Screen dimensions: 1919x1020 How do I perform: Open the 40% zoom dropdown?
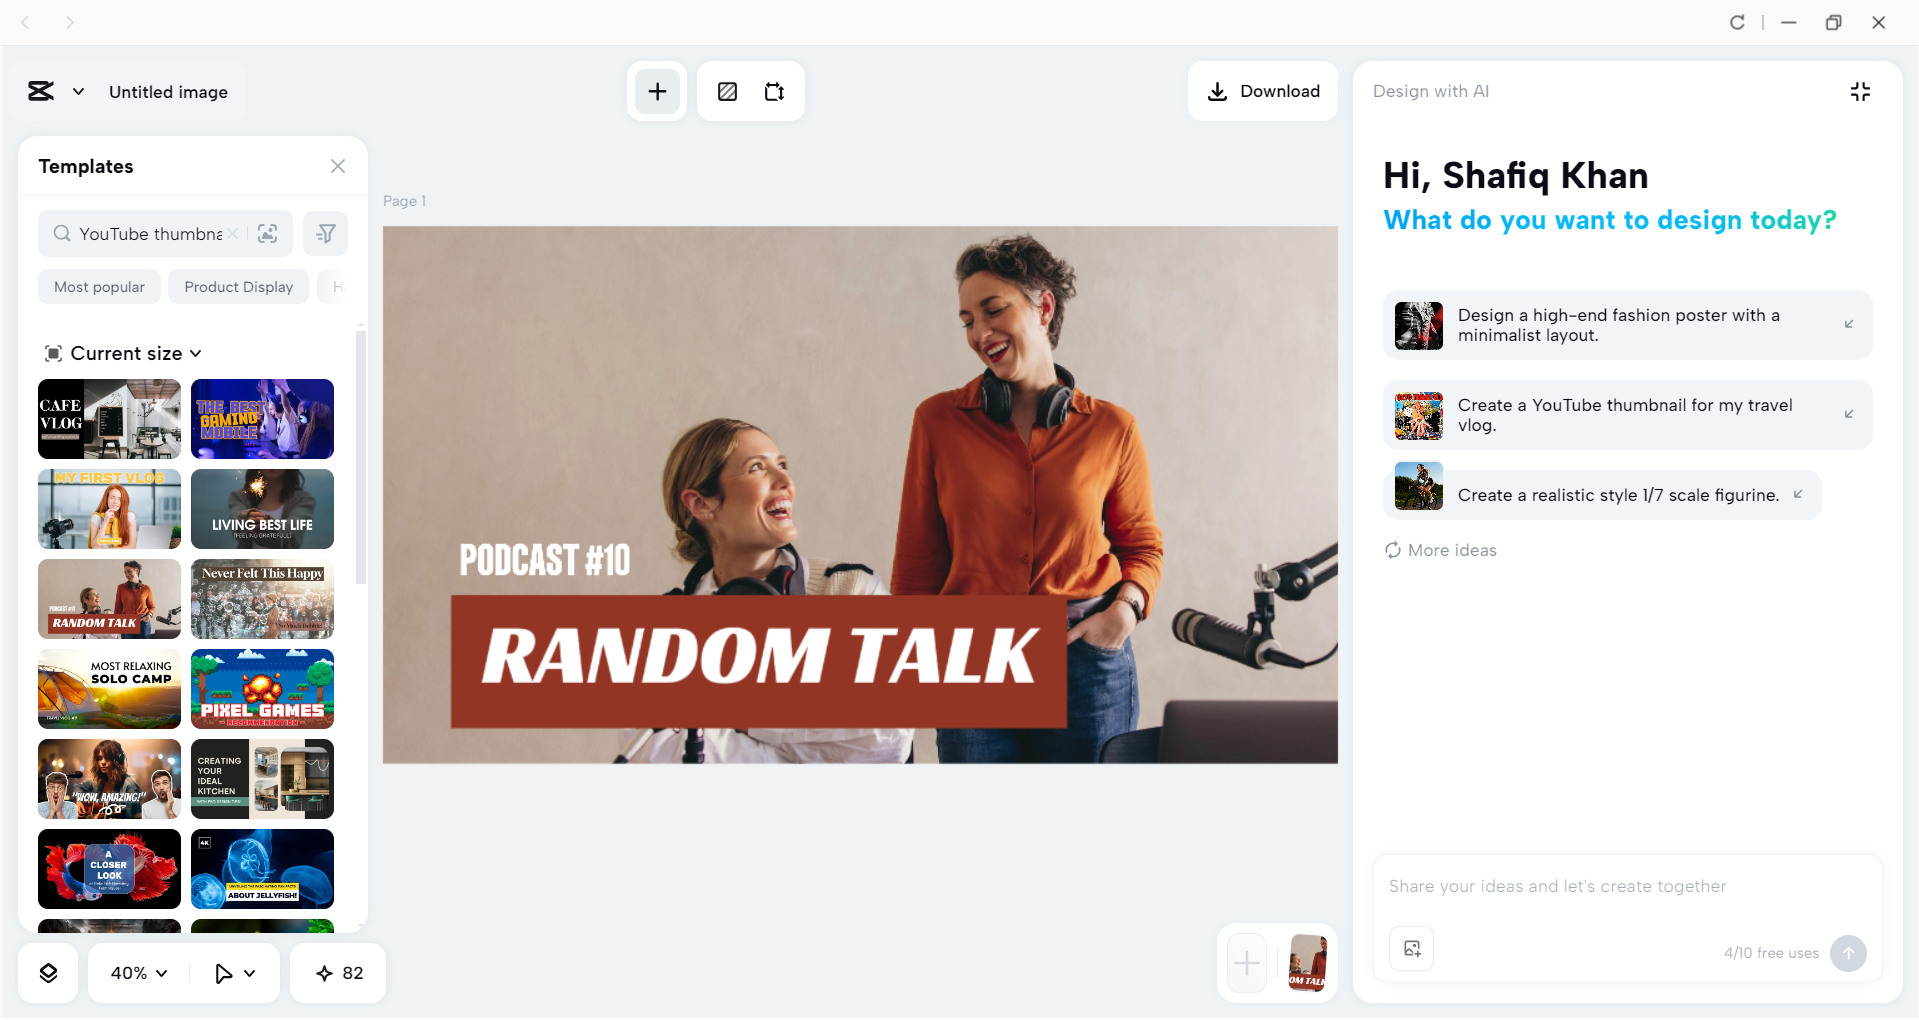click(x=137, y=972)
